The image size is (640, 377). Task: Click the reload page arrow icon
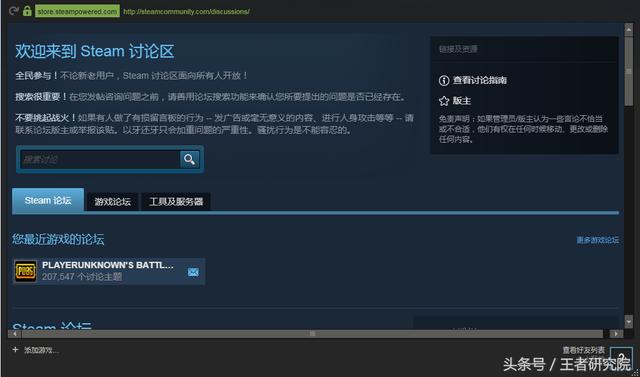[13, 11]
